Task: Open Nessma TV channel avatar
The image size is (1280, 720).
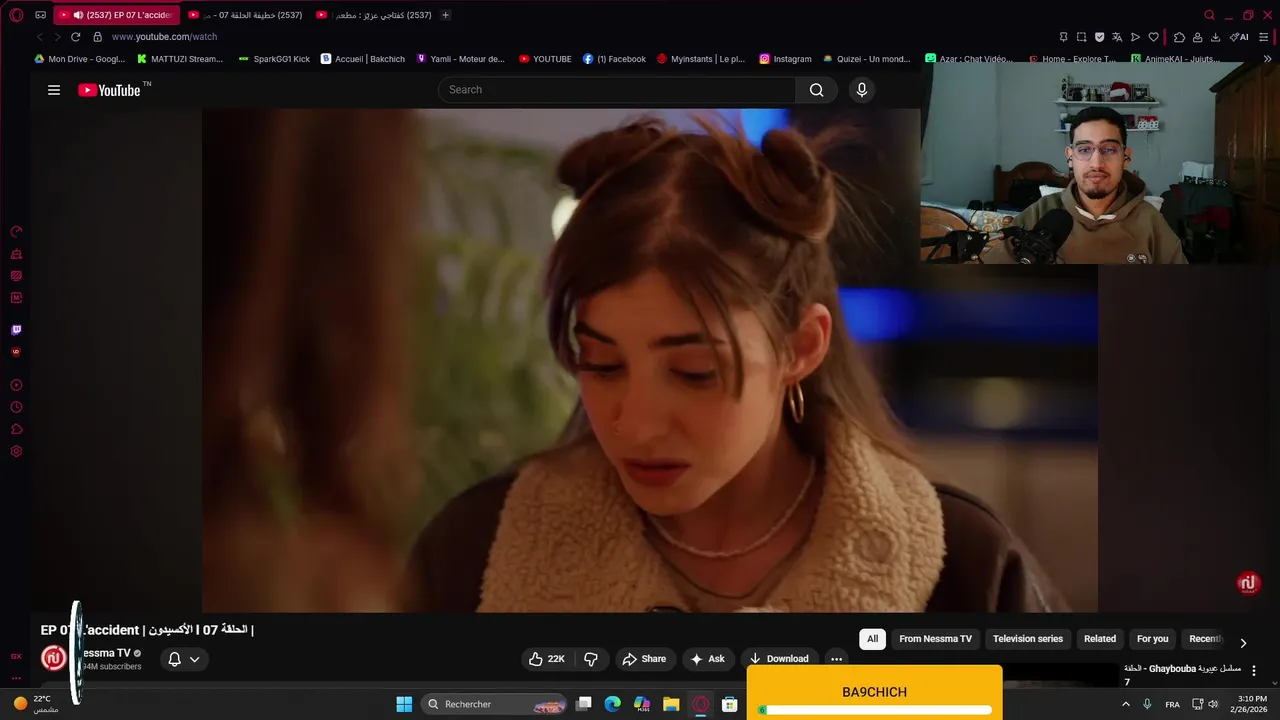Action: (x=54, y=658)
